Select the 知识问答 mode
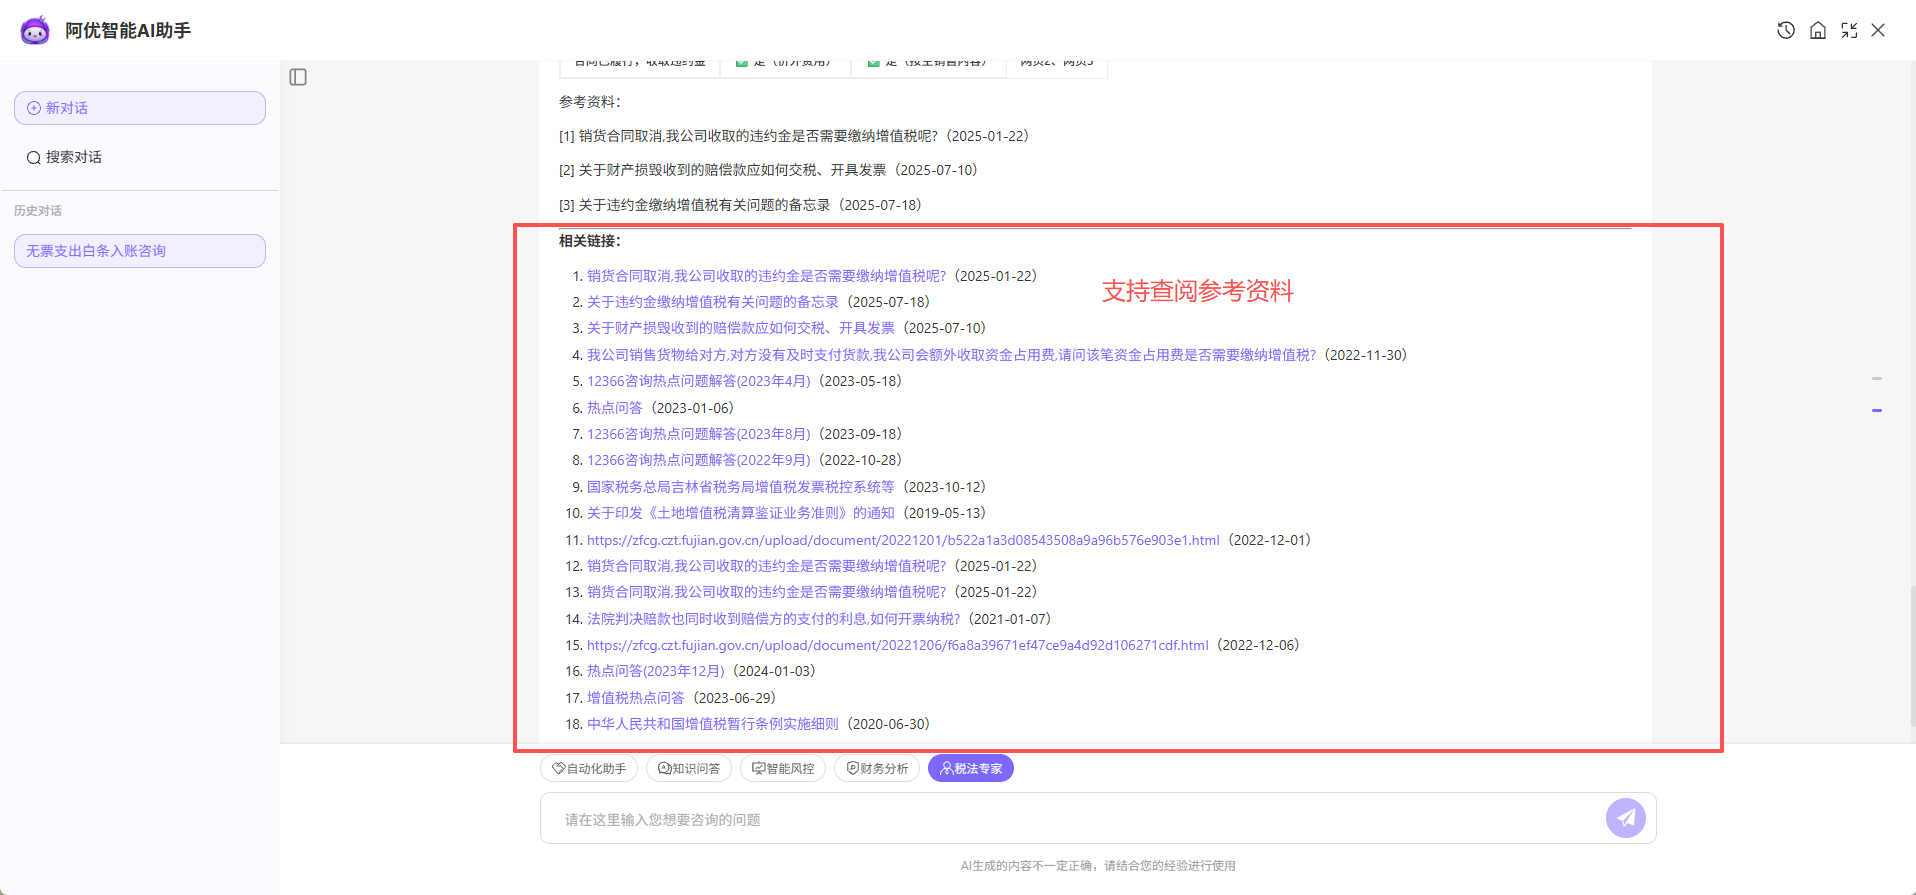The image size is (1916, 895). click(x=689, y=768)
